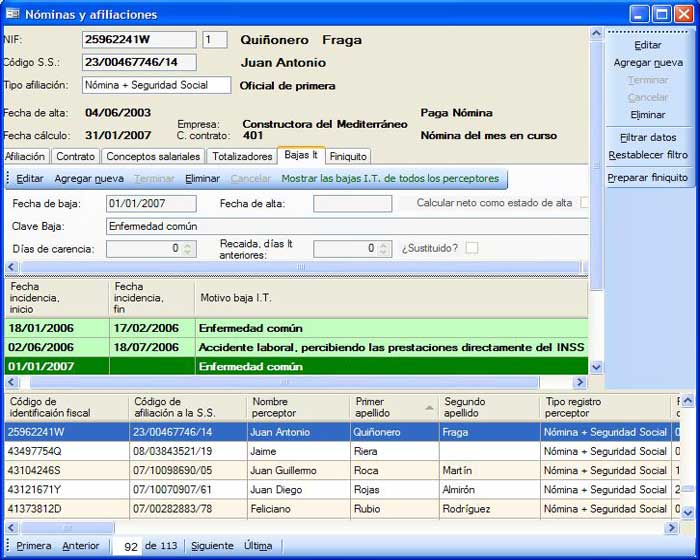Switch to the Finiquito tab

348,157
